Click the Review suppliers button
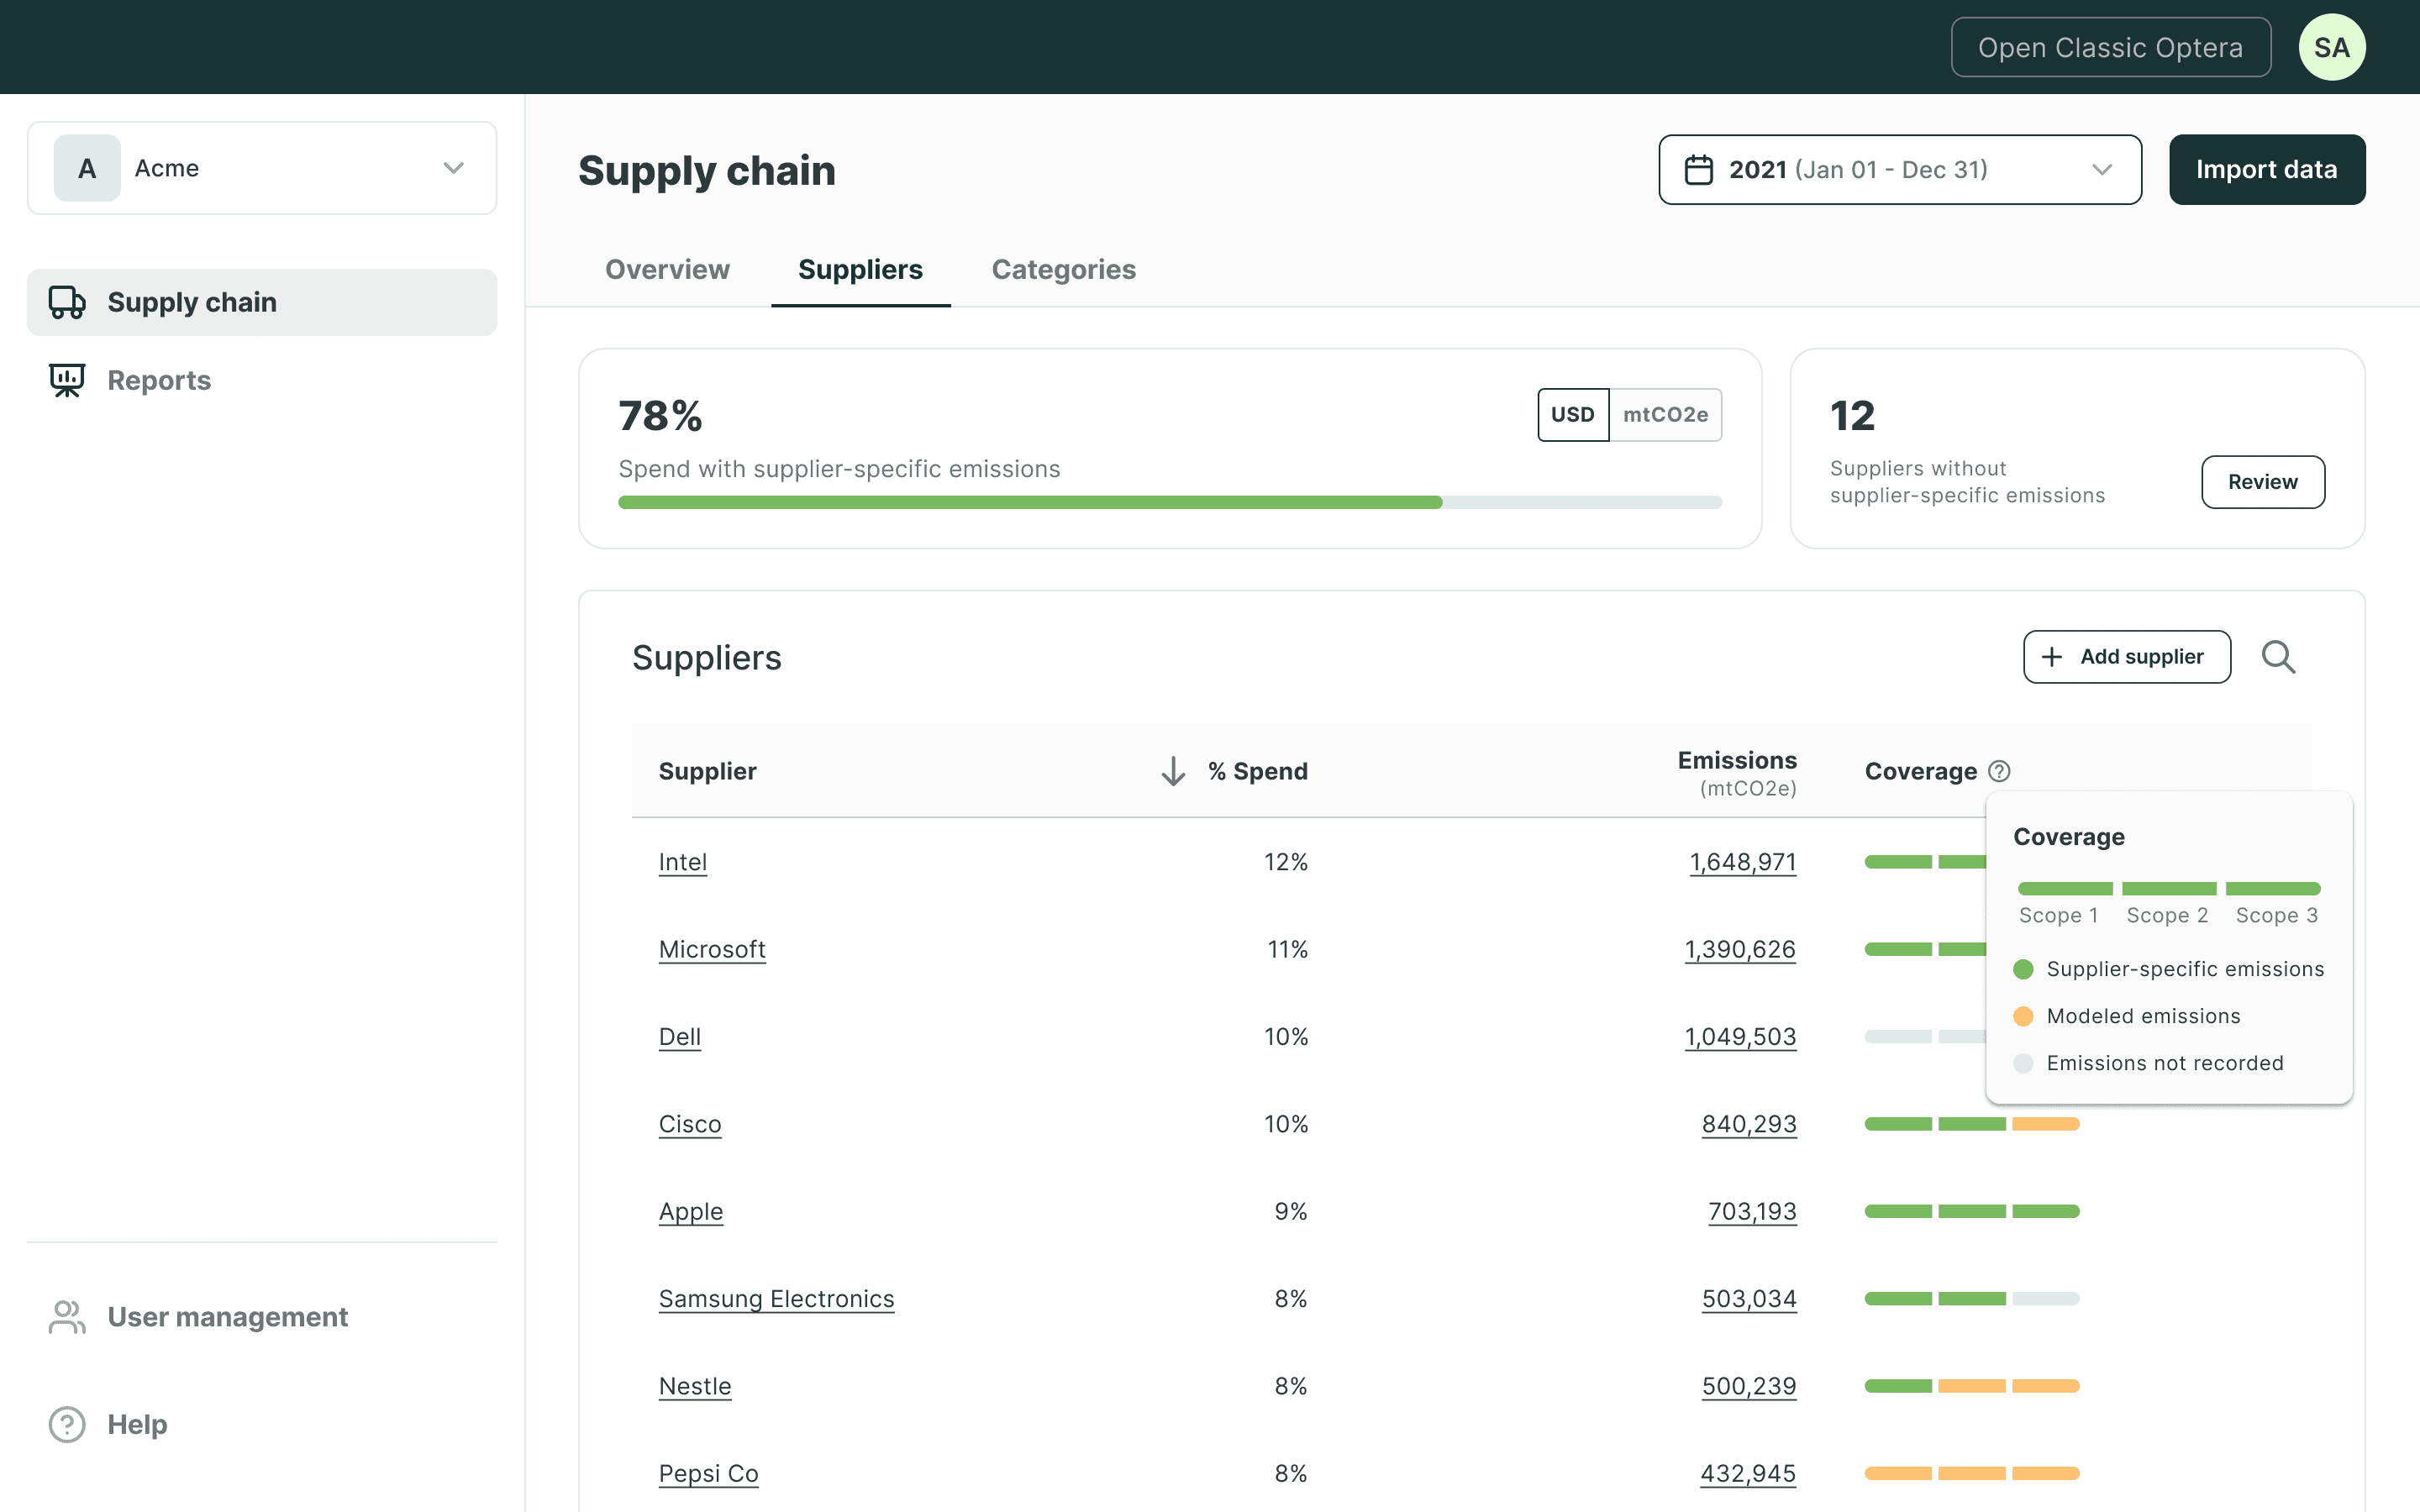 pos(2263,482)
